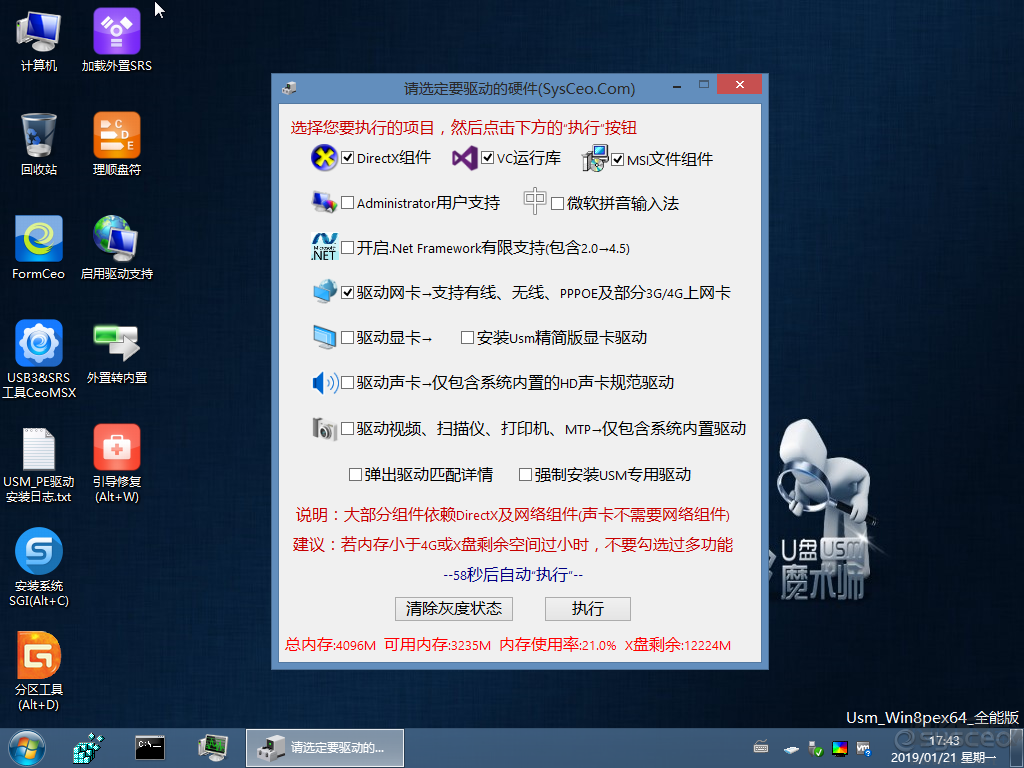Tick 强制安装USM专用驱动 checkbox
Viewport: 1024px width, 768px height.
click(x=525, y=475)
